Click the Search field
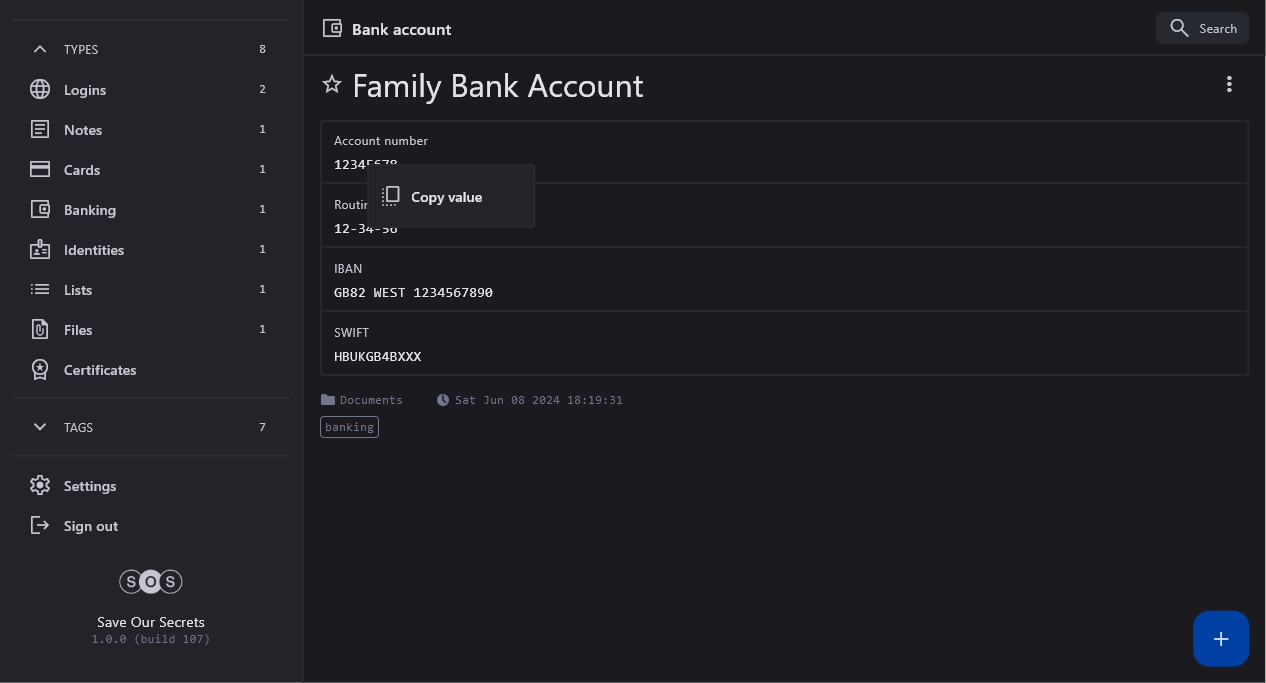 tap(1202, 28)
